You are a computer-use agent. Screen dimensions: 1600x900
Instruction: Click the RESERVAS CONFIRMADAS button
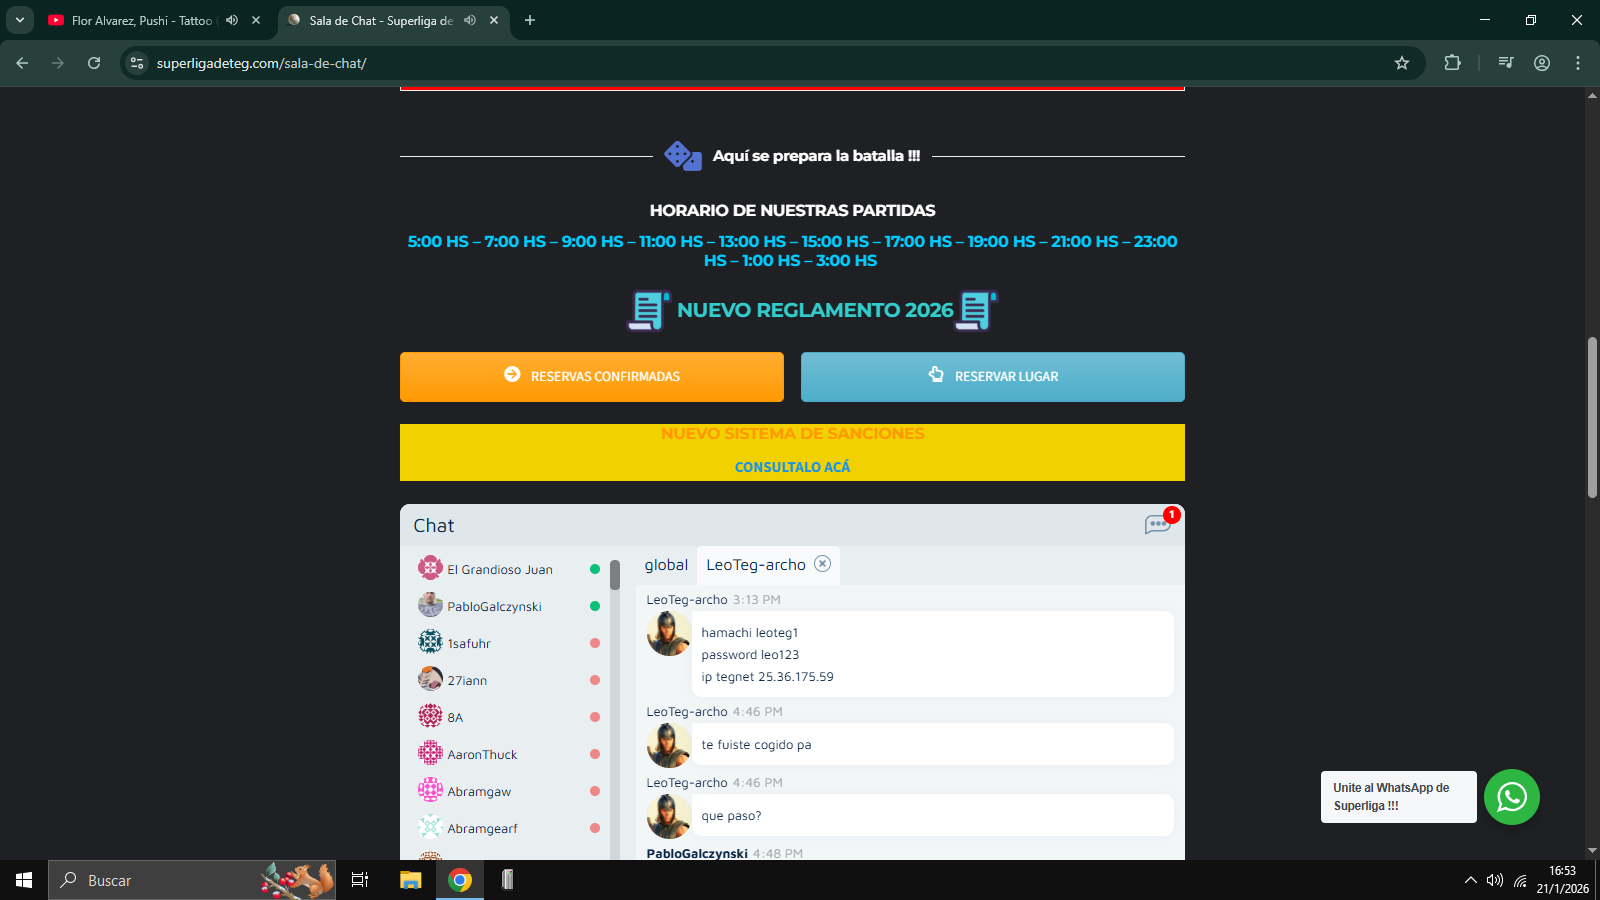(x=592, y=377)
